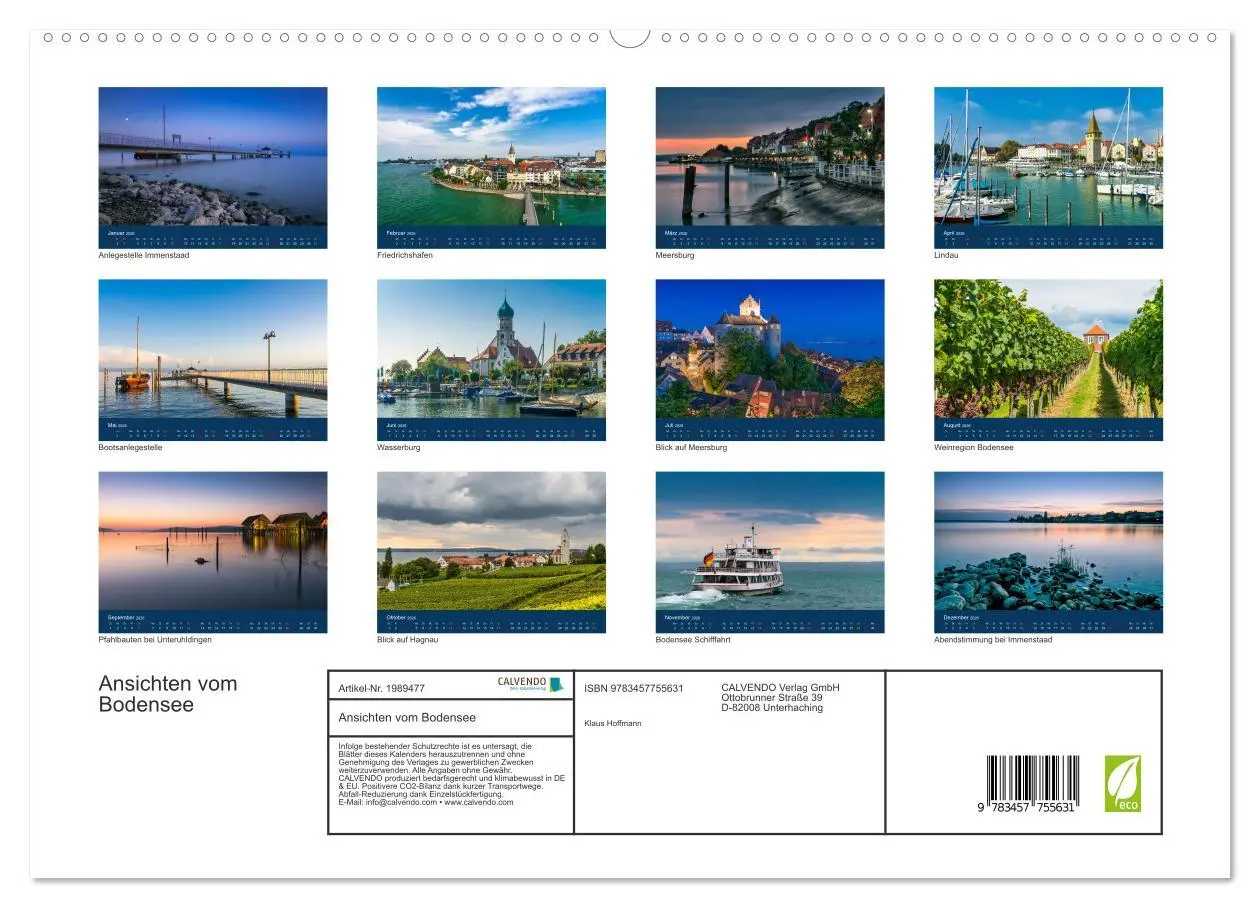Click the 'Januar' calendar strip

point(212,237)
